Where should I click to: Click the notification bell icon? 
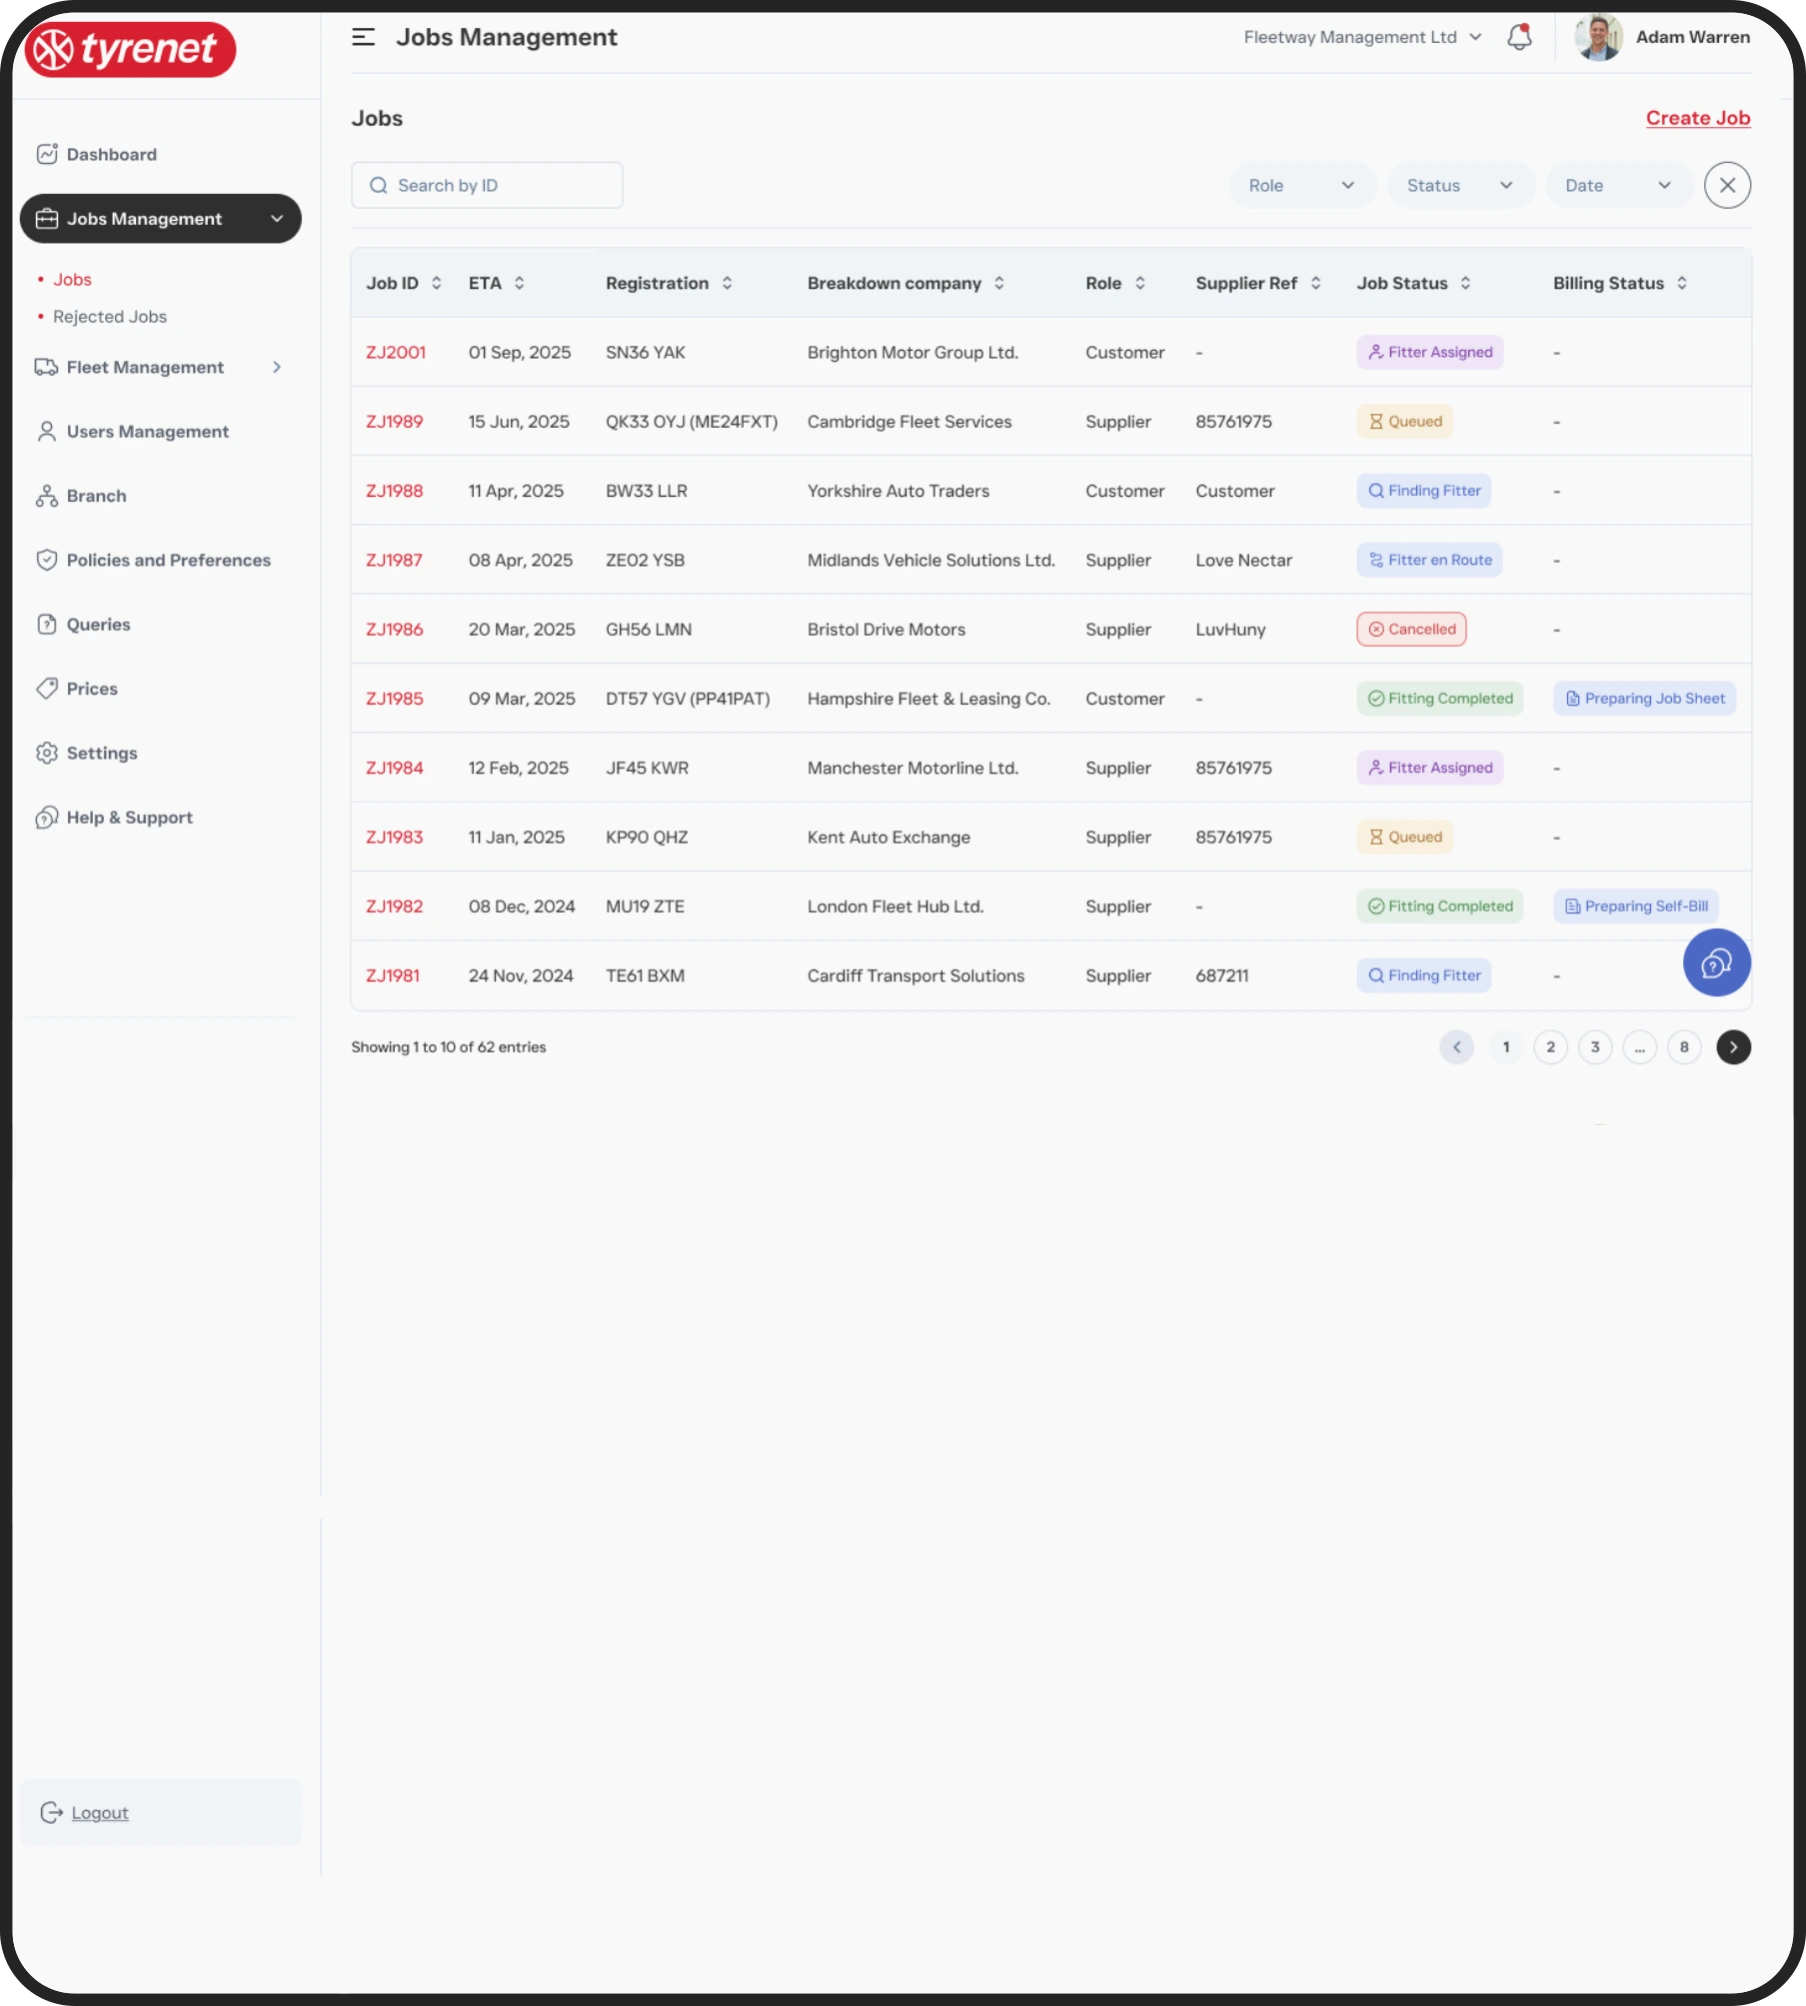click(x=1519, y=37)
